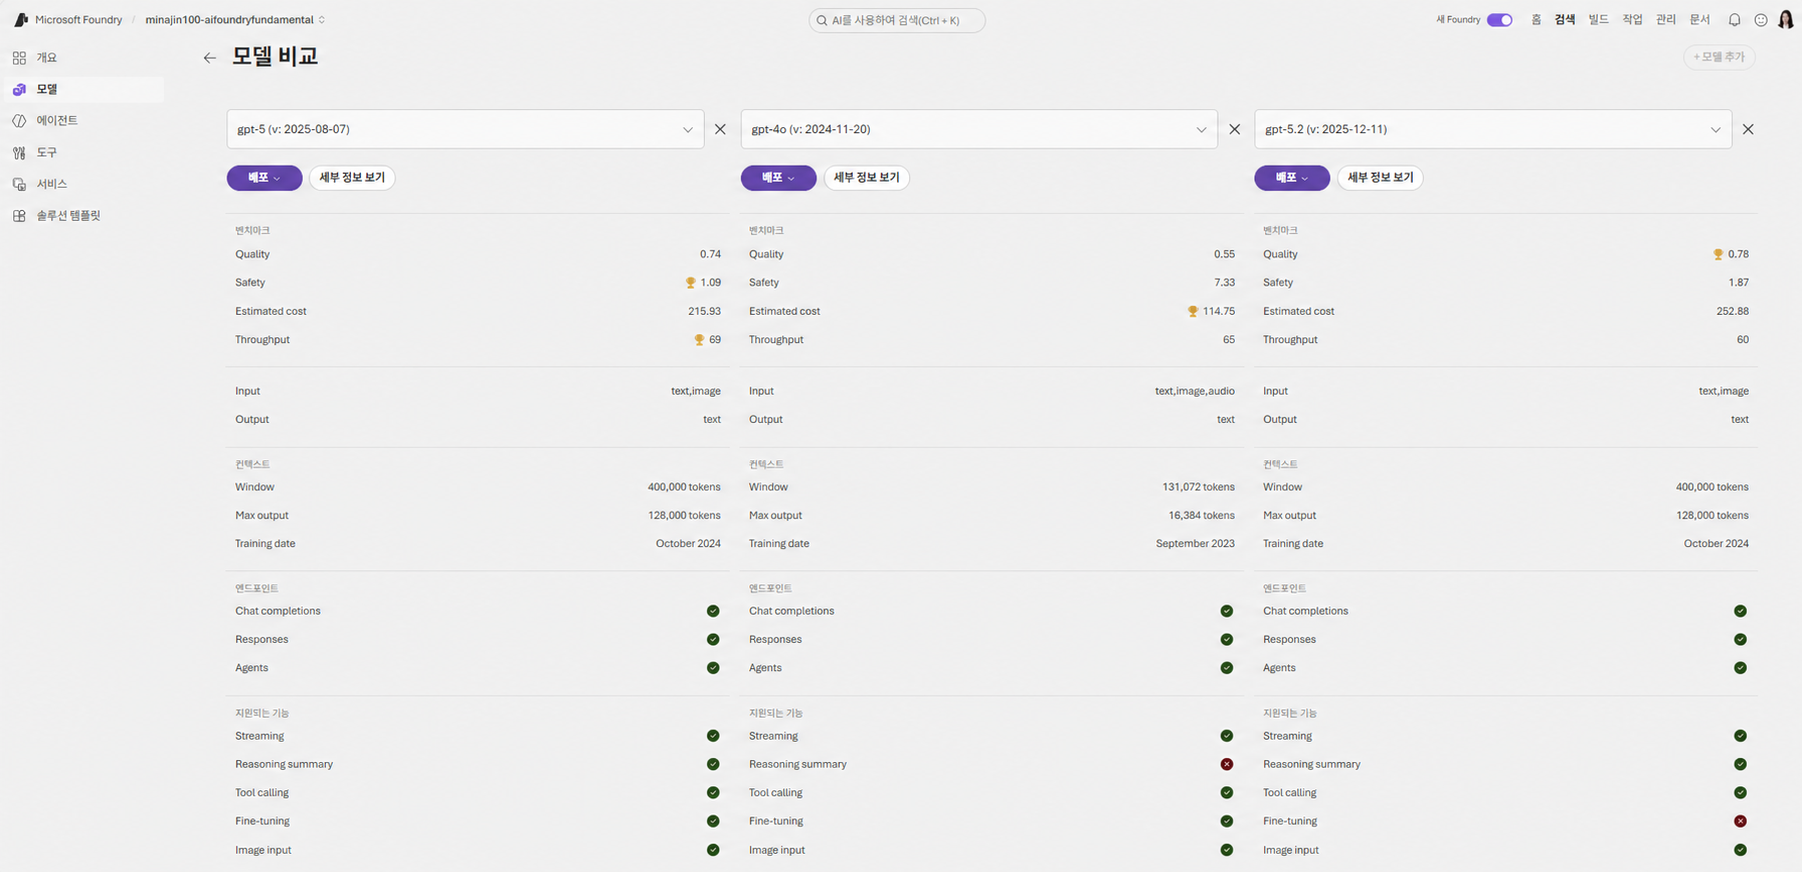The image size is (1802, 872).
Task: Click the gpt-4o Agents check mark
Action: coord(1227,668)
